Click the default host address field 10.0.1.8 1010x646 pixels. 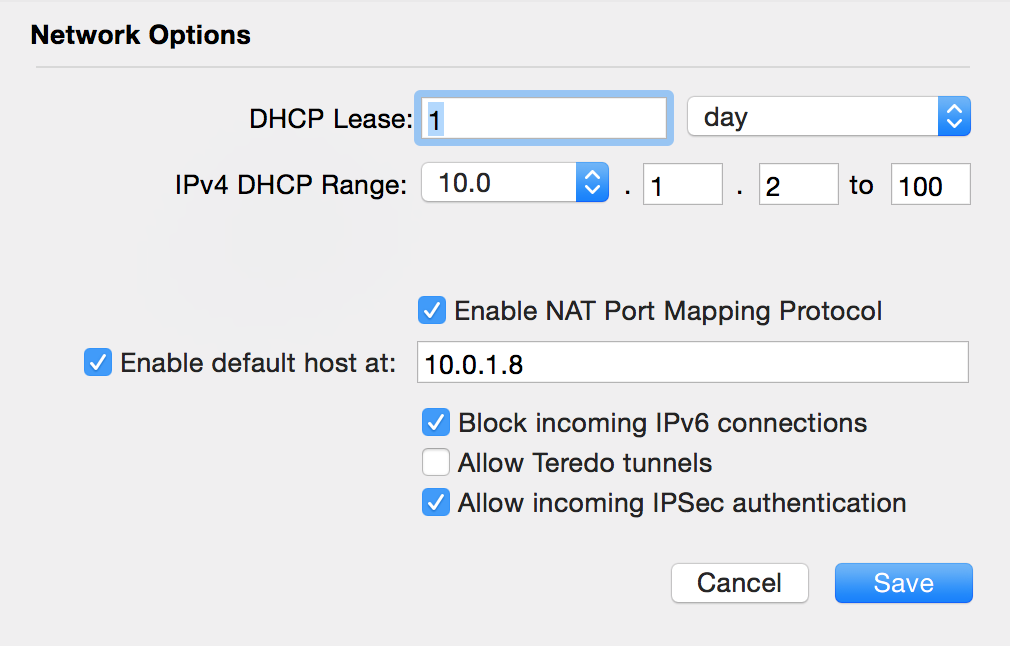point(692,363)
